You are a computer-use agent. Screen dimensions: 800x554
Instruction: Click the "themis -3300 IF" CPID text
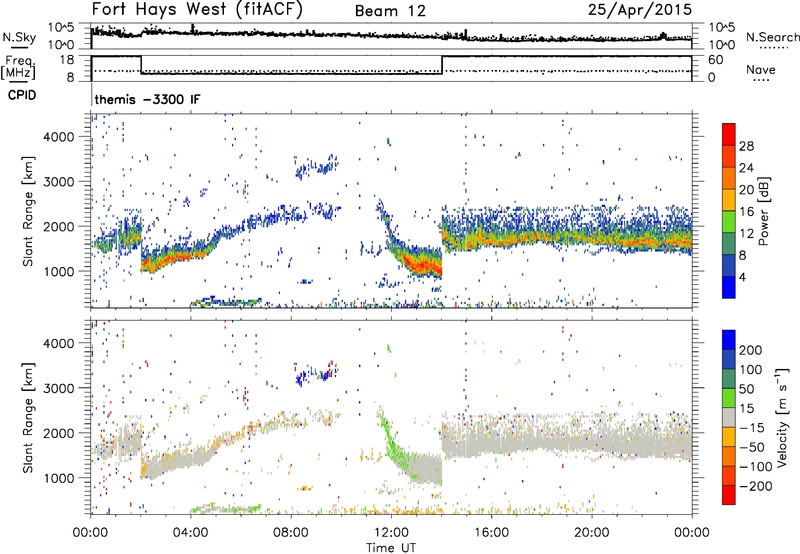(147, 99)
